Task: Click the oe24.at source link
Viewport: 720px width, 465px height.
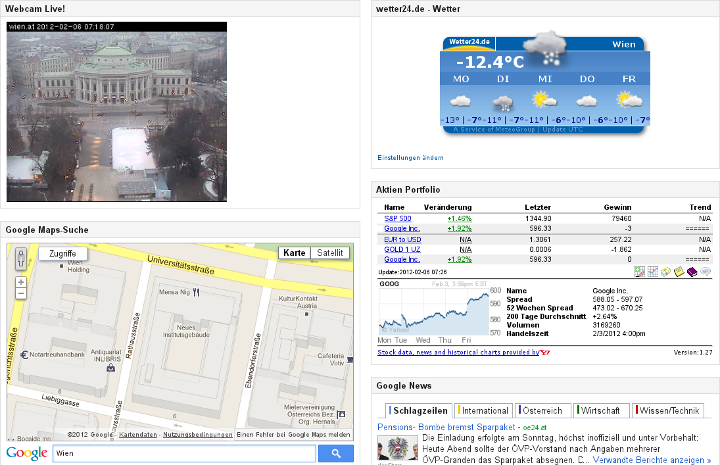Action: tap(534, 427)
